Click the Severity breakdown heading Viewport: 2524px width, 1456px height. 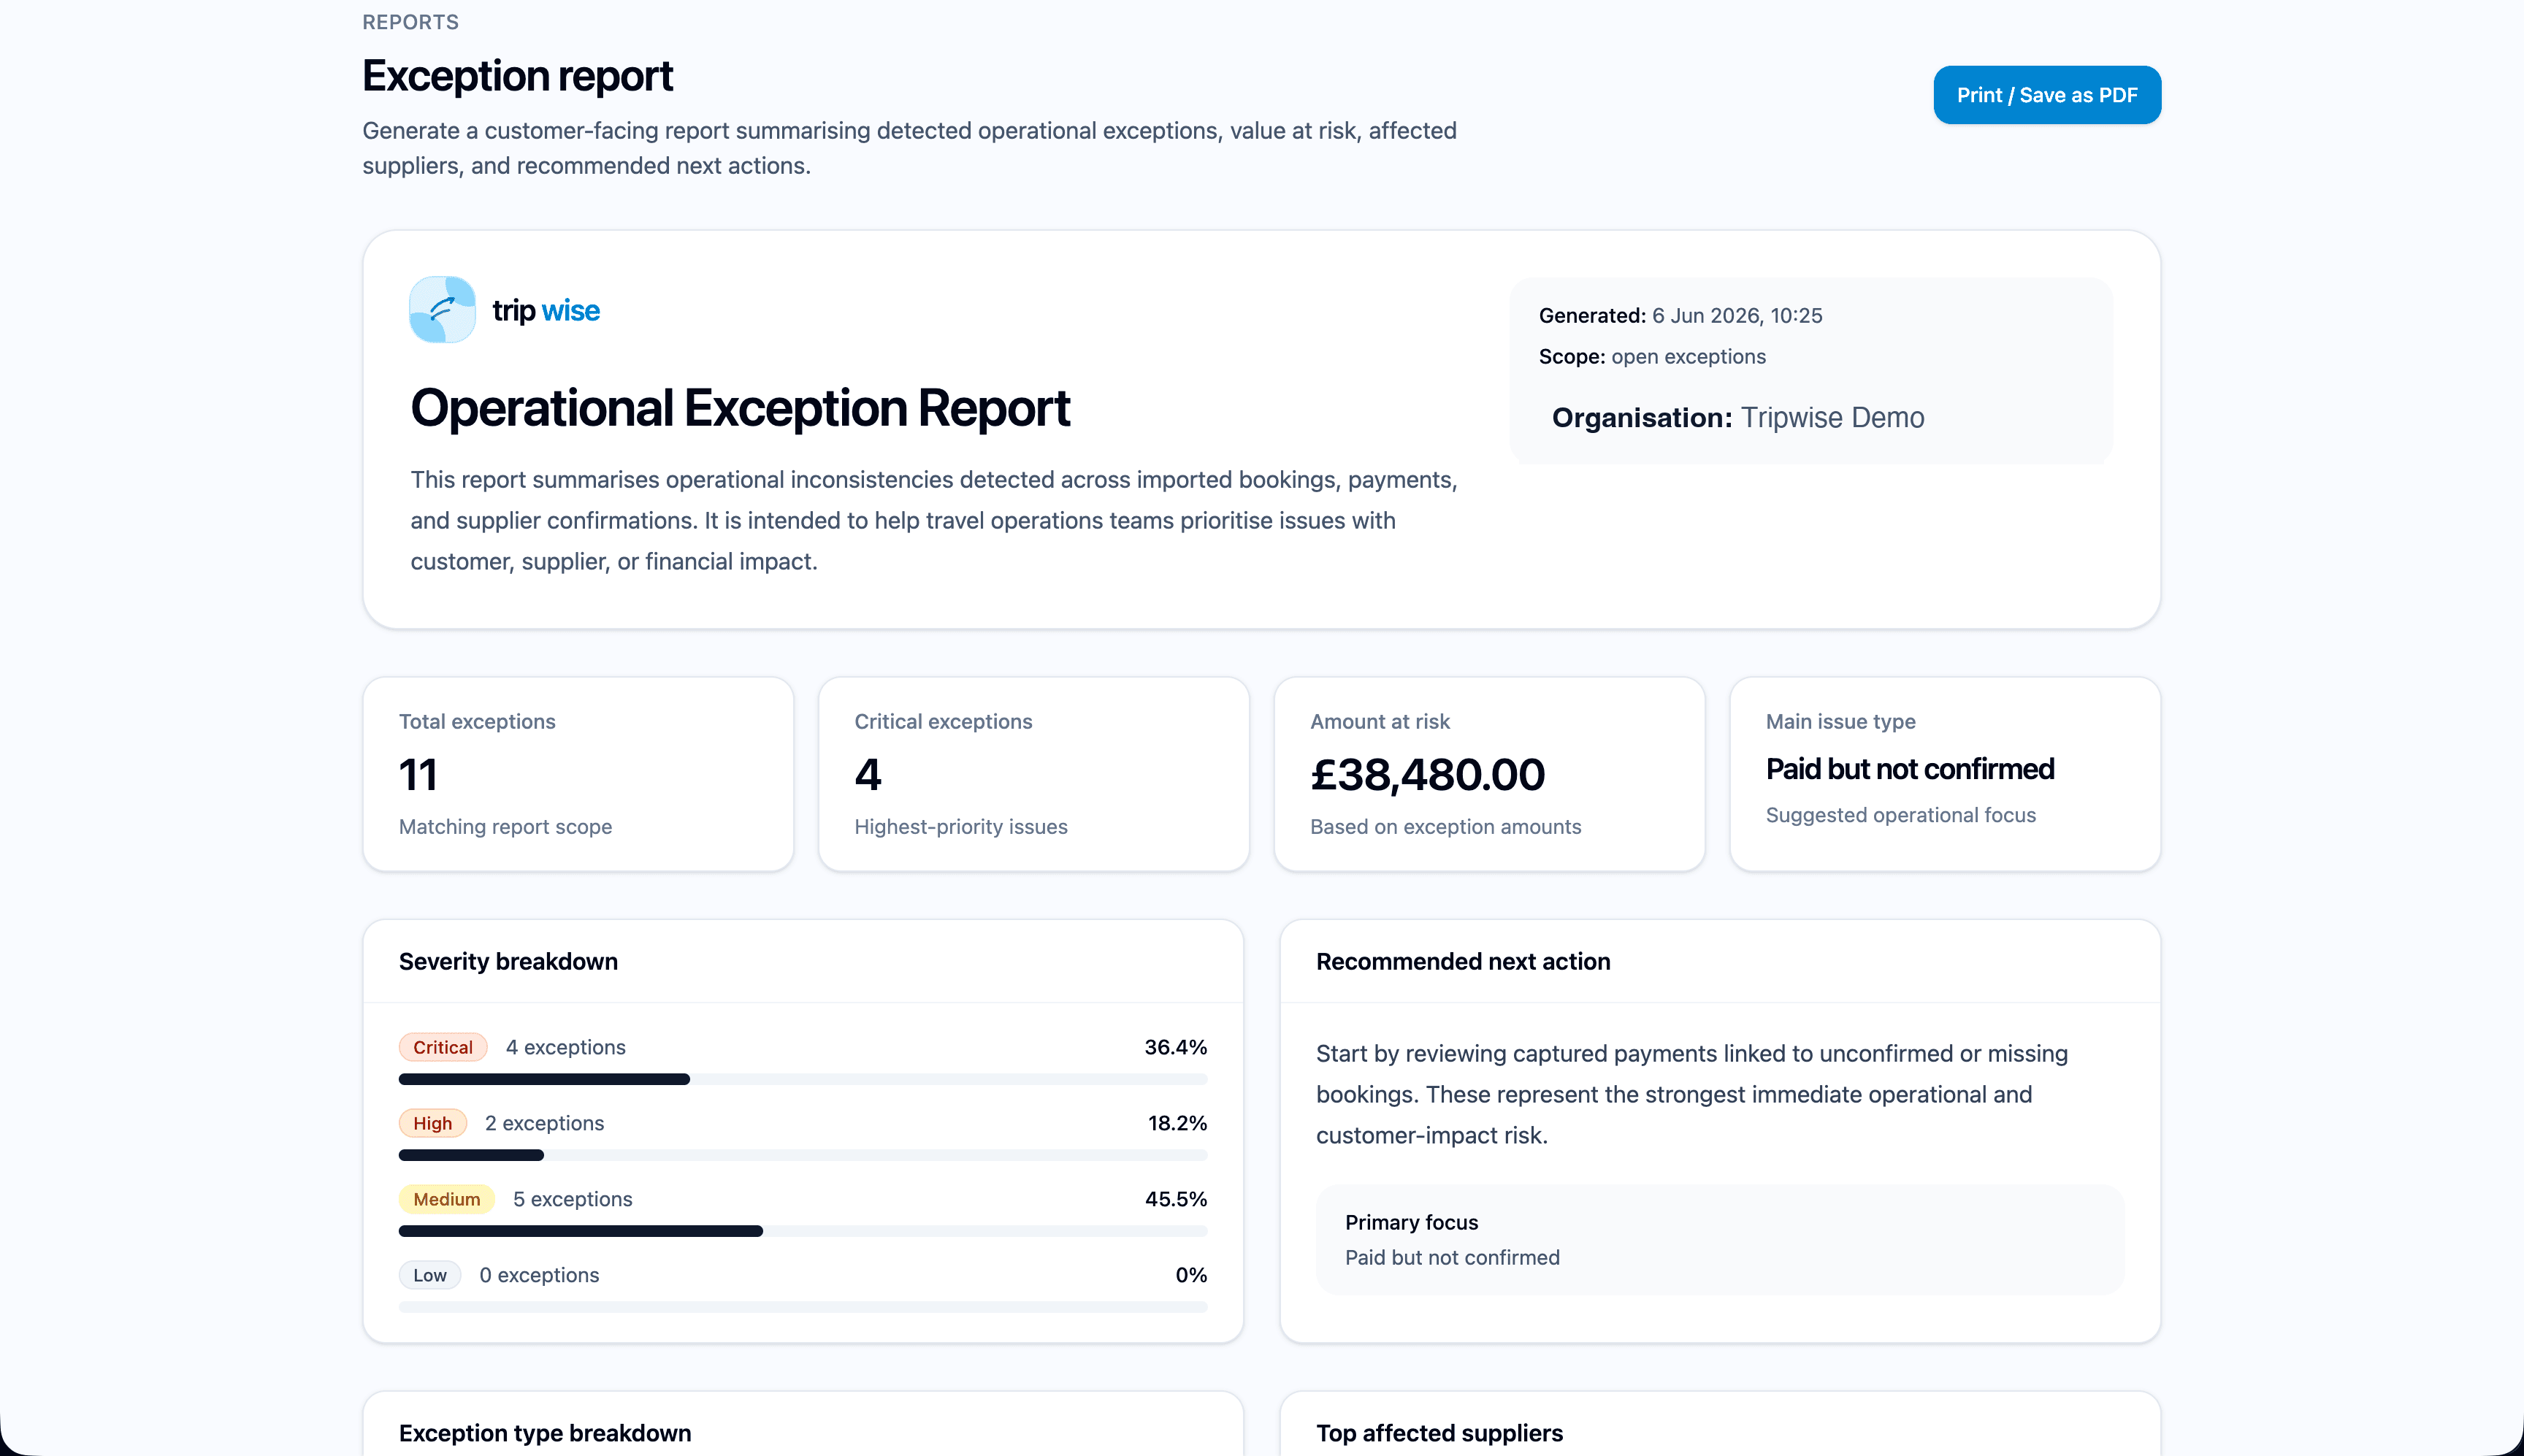pos(508,961)
